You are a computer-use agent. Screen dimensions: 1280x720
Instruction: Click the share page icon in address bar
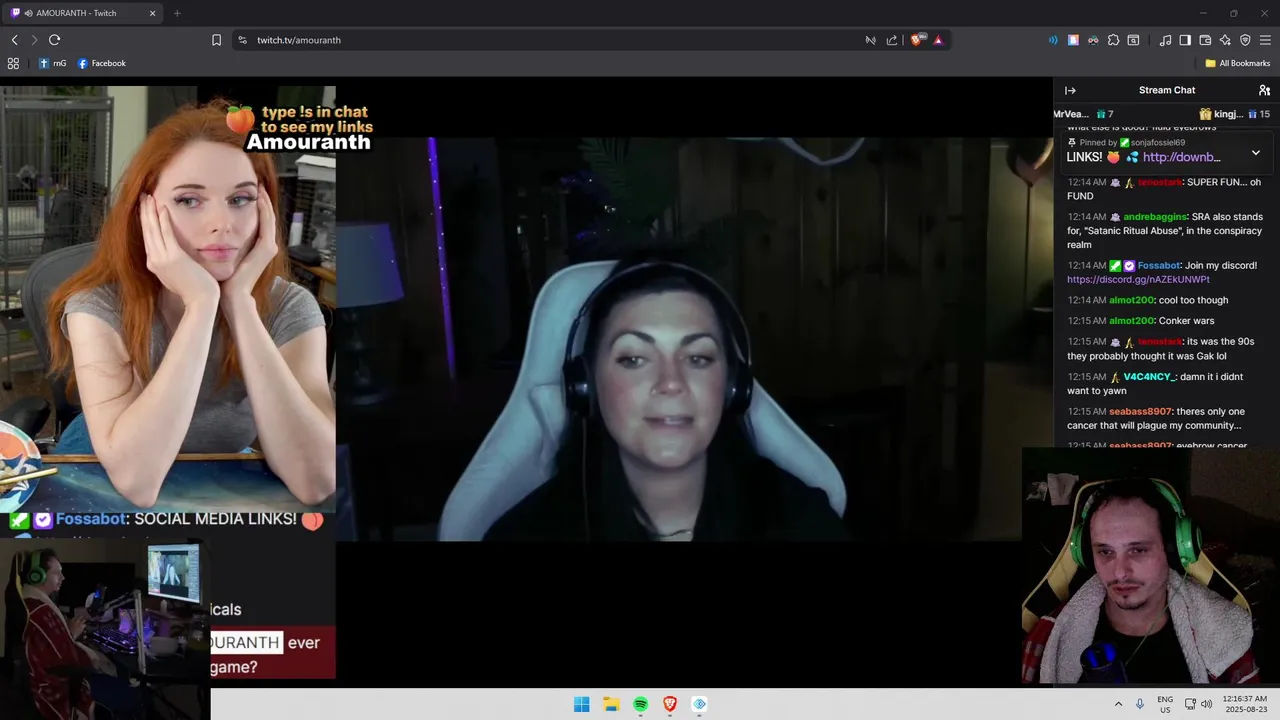click(892, 40)
